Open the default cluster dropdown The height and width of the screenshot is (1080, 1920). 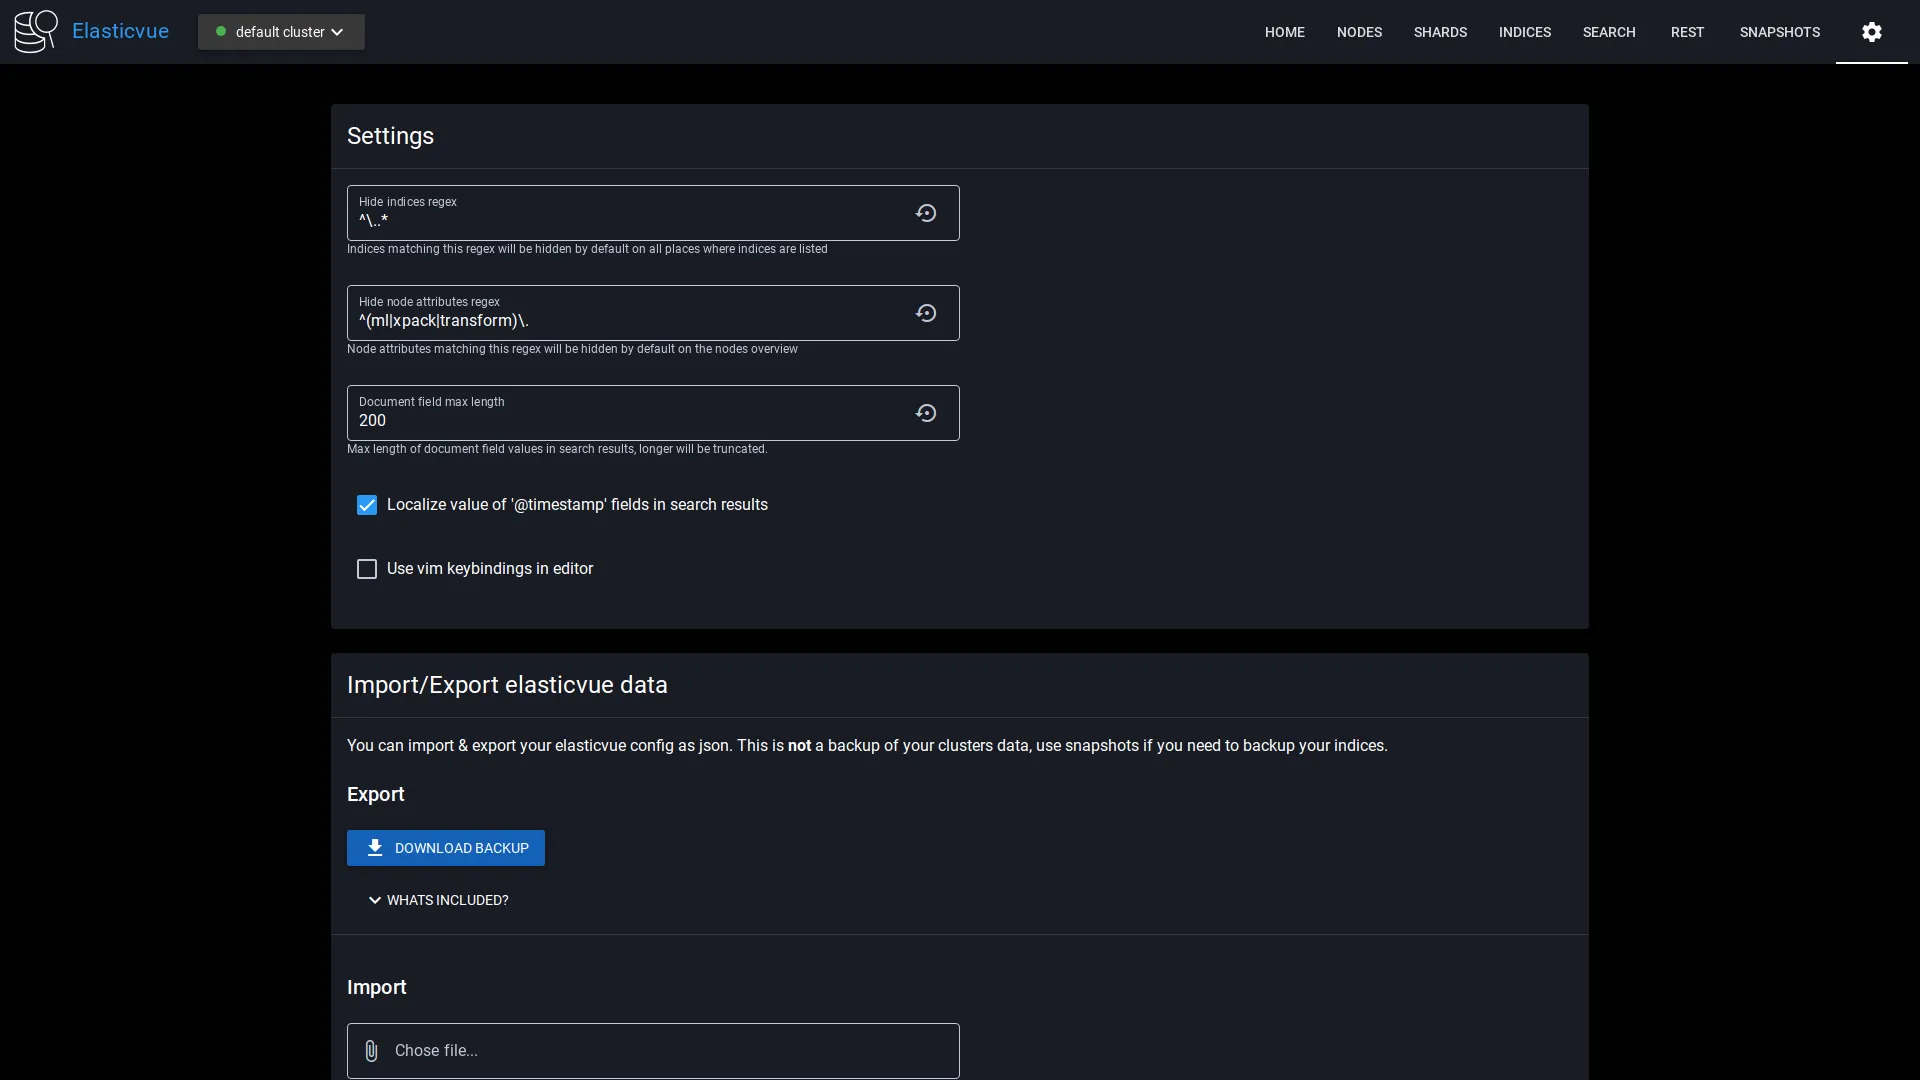(x=281, y=31)
